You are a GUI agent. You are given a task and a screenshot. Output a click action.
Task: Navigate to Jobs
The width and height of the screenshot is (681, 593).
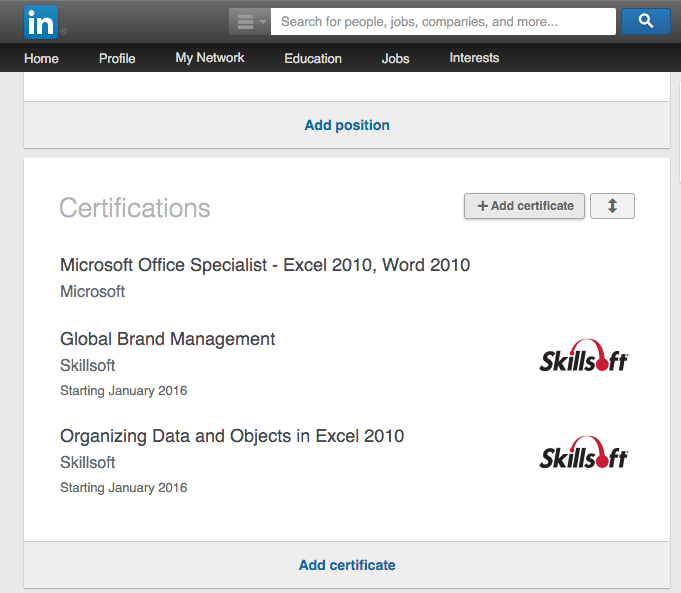point(395,59)
